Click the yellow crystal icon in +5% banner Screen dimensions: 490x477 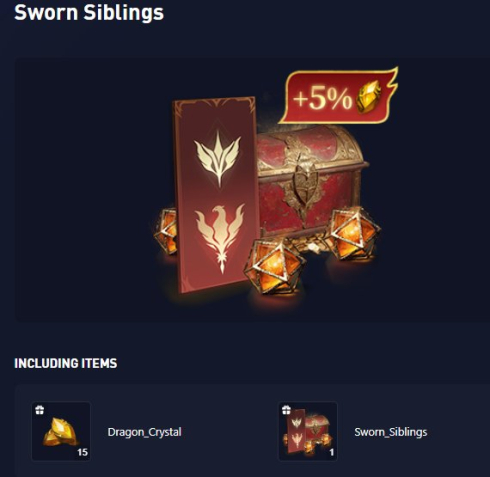point(369,97)
